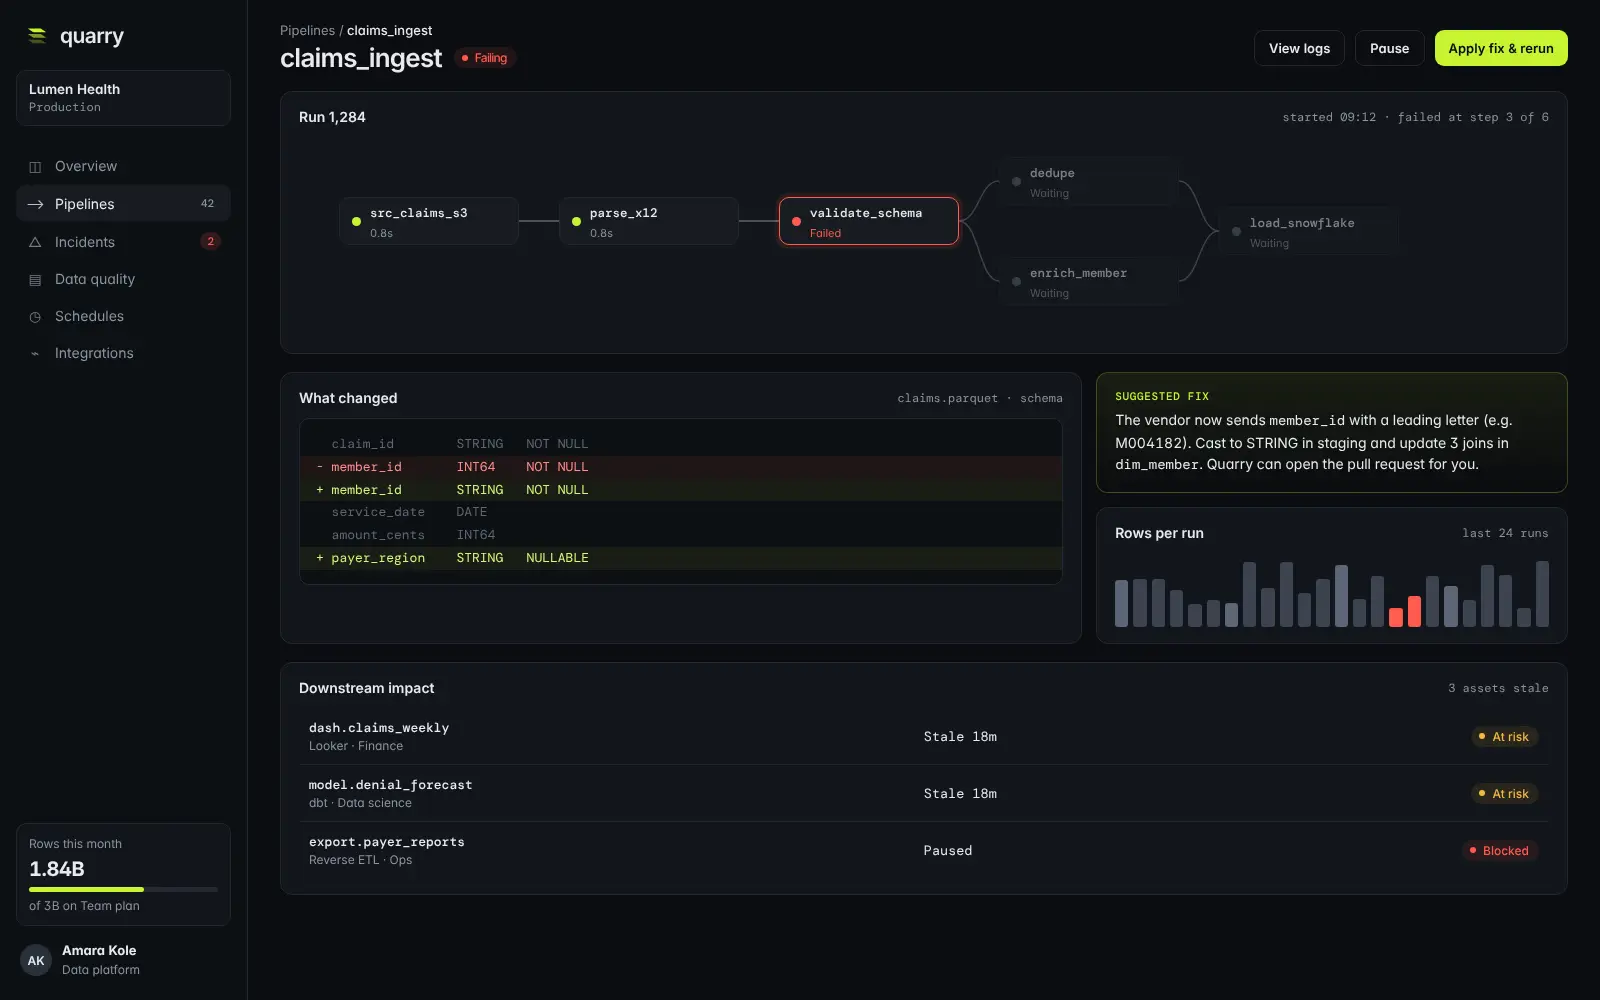Click the Blocked badge for export.payer_reports
The height and width of the screenshot is (1000, 1600).
pyautogui.click(x=1499, y=851)
